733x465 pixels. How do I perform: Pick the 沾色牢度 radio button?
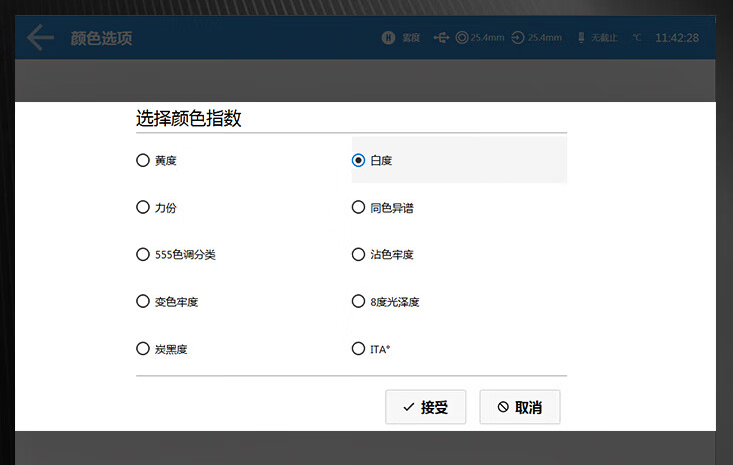[x=359, y=254]
